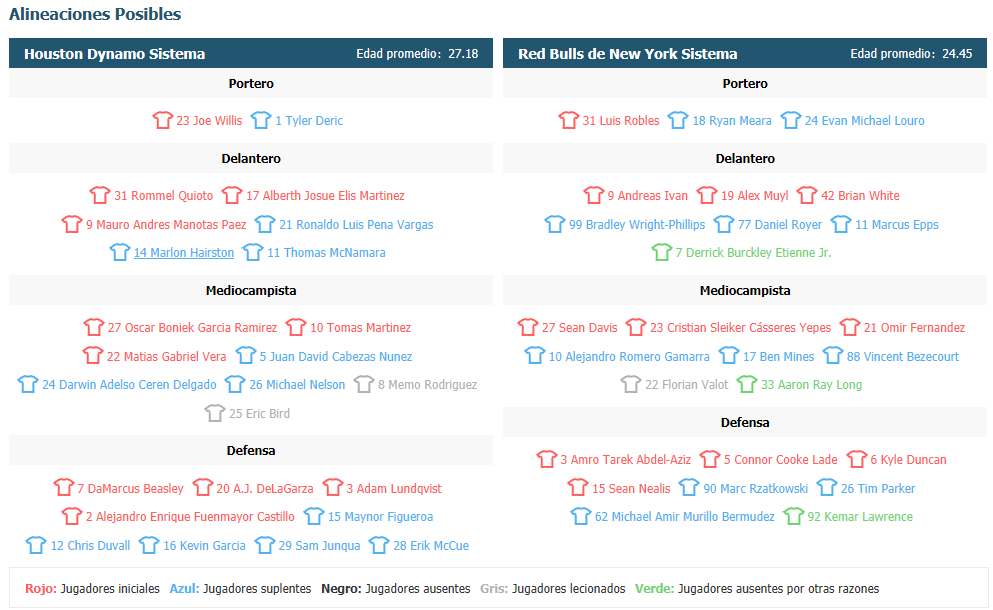Click the Red Bulls de New York Sistema header
Viewport: 993px width, 610px height.
(x=628, y=54)
